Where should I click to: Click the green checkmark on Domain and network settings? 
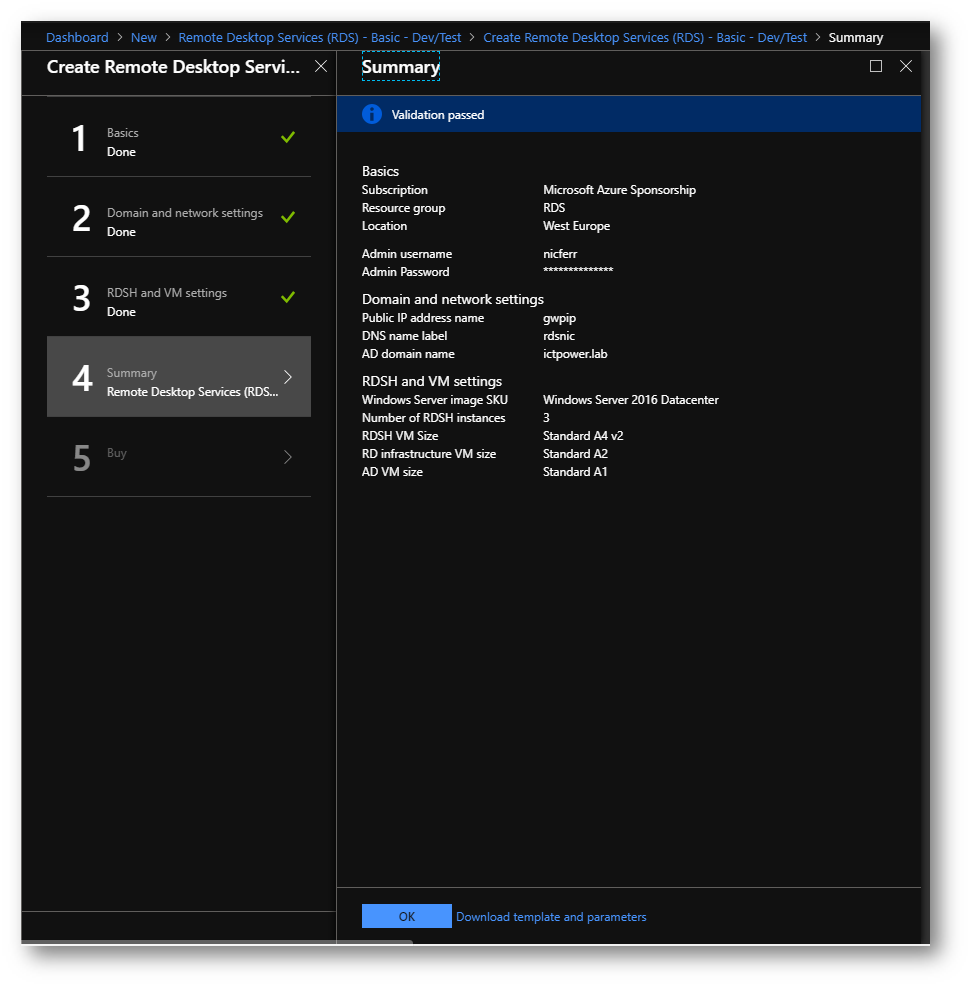288,217
